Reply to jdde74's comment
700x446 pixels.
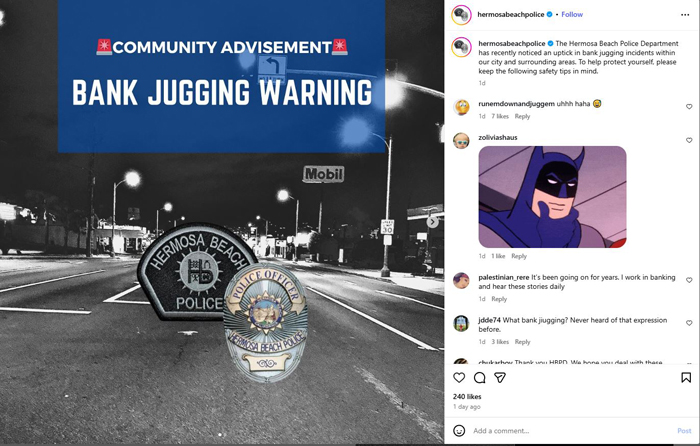pos(522,342)
